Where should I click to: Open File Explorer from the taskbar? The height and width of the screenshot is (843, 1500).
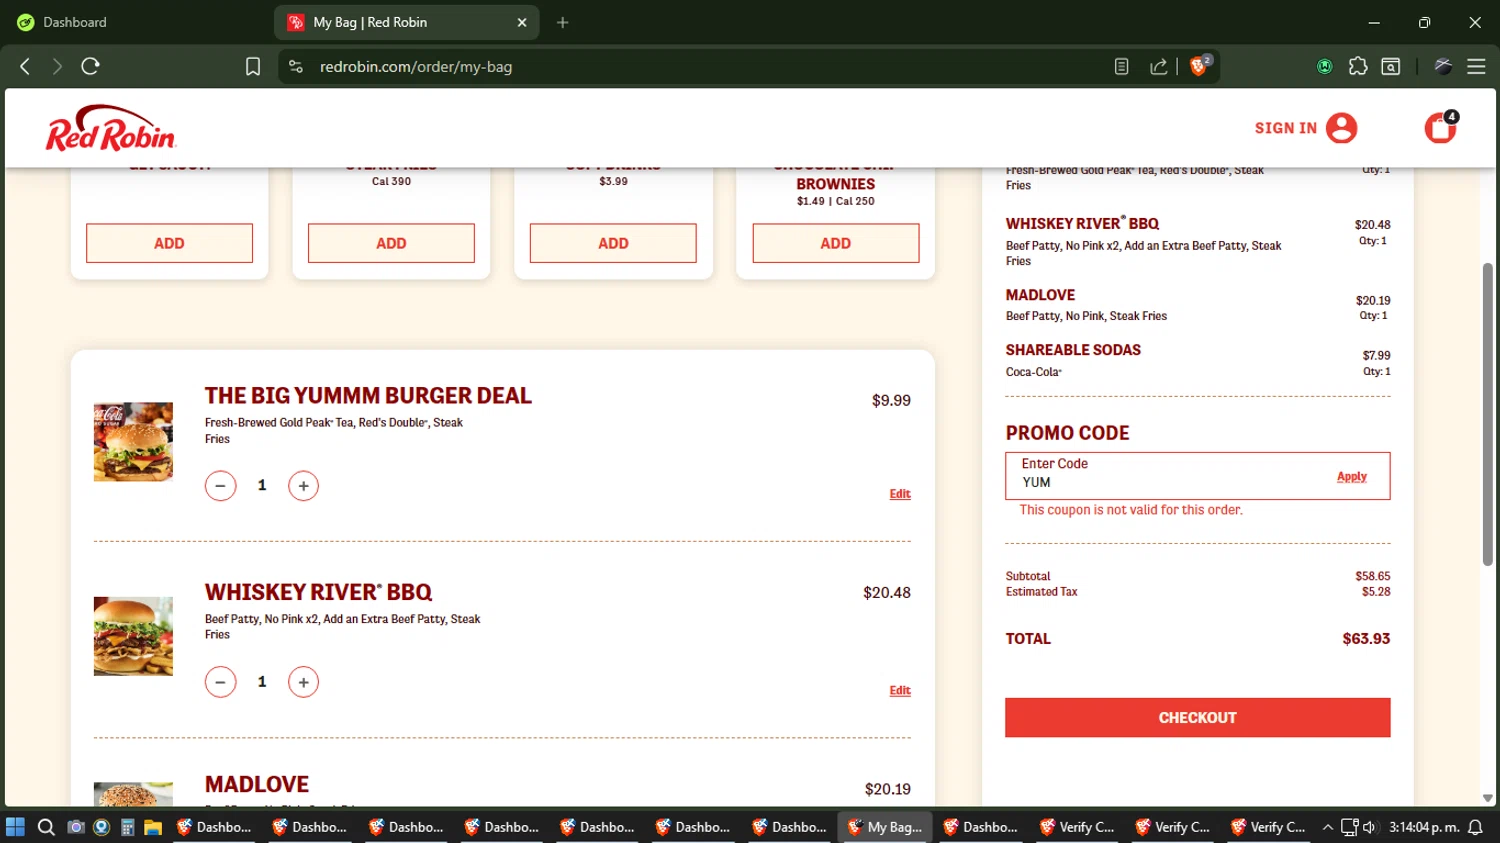153,827
